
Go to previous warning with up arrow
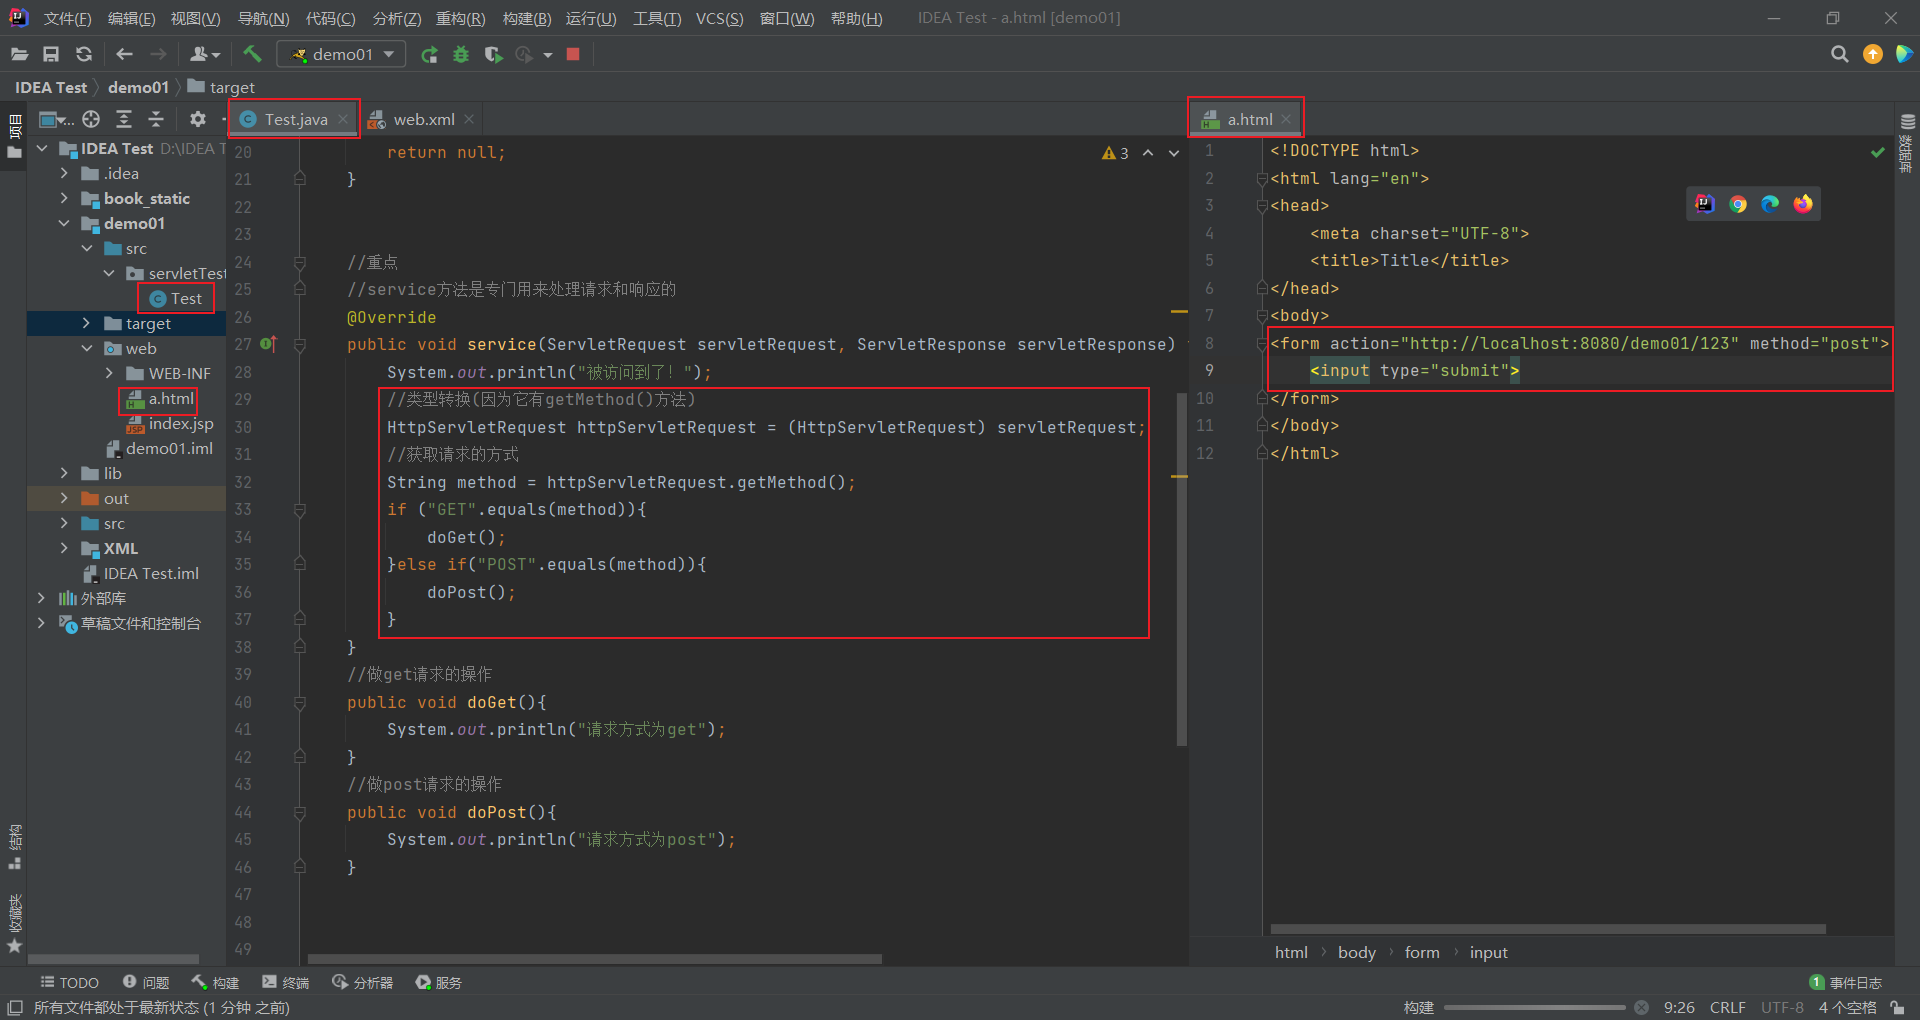[x=1148, y=153]
